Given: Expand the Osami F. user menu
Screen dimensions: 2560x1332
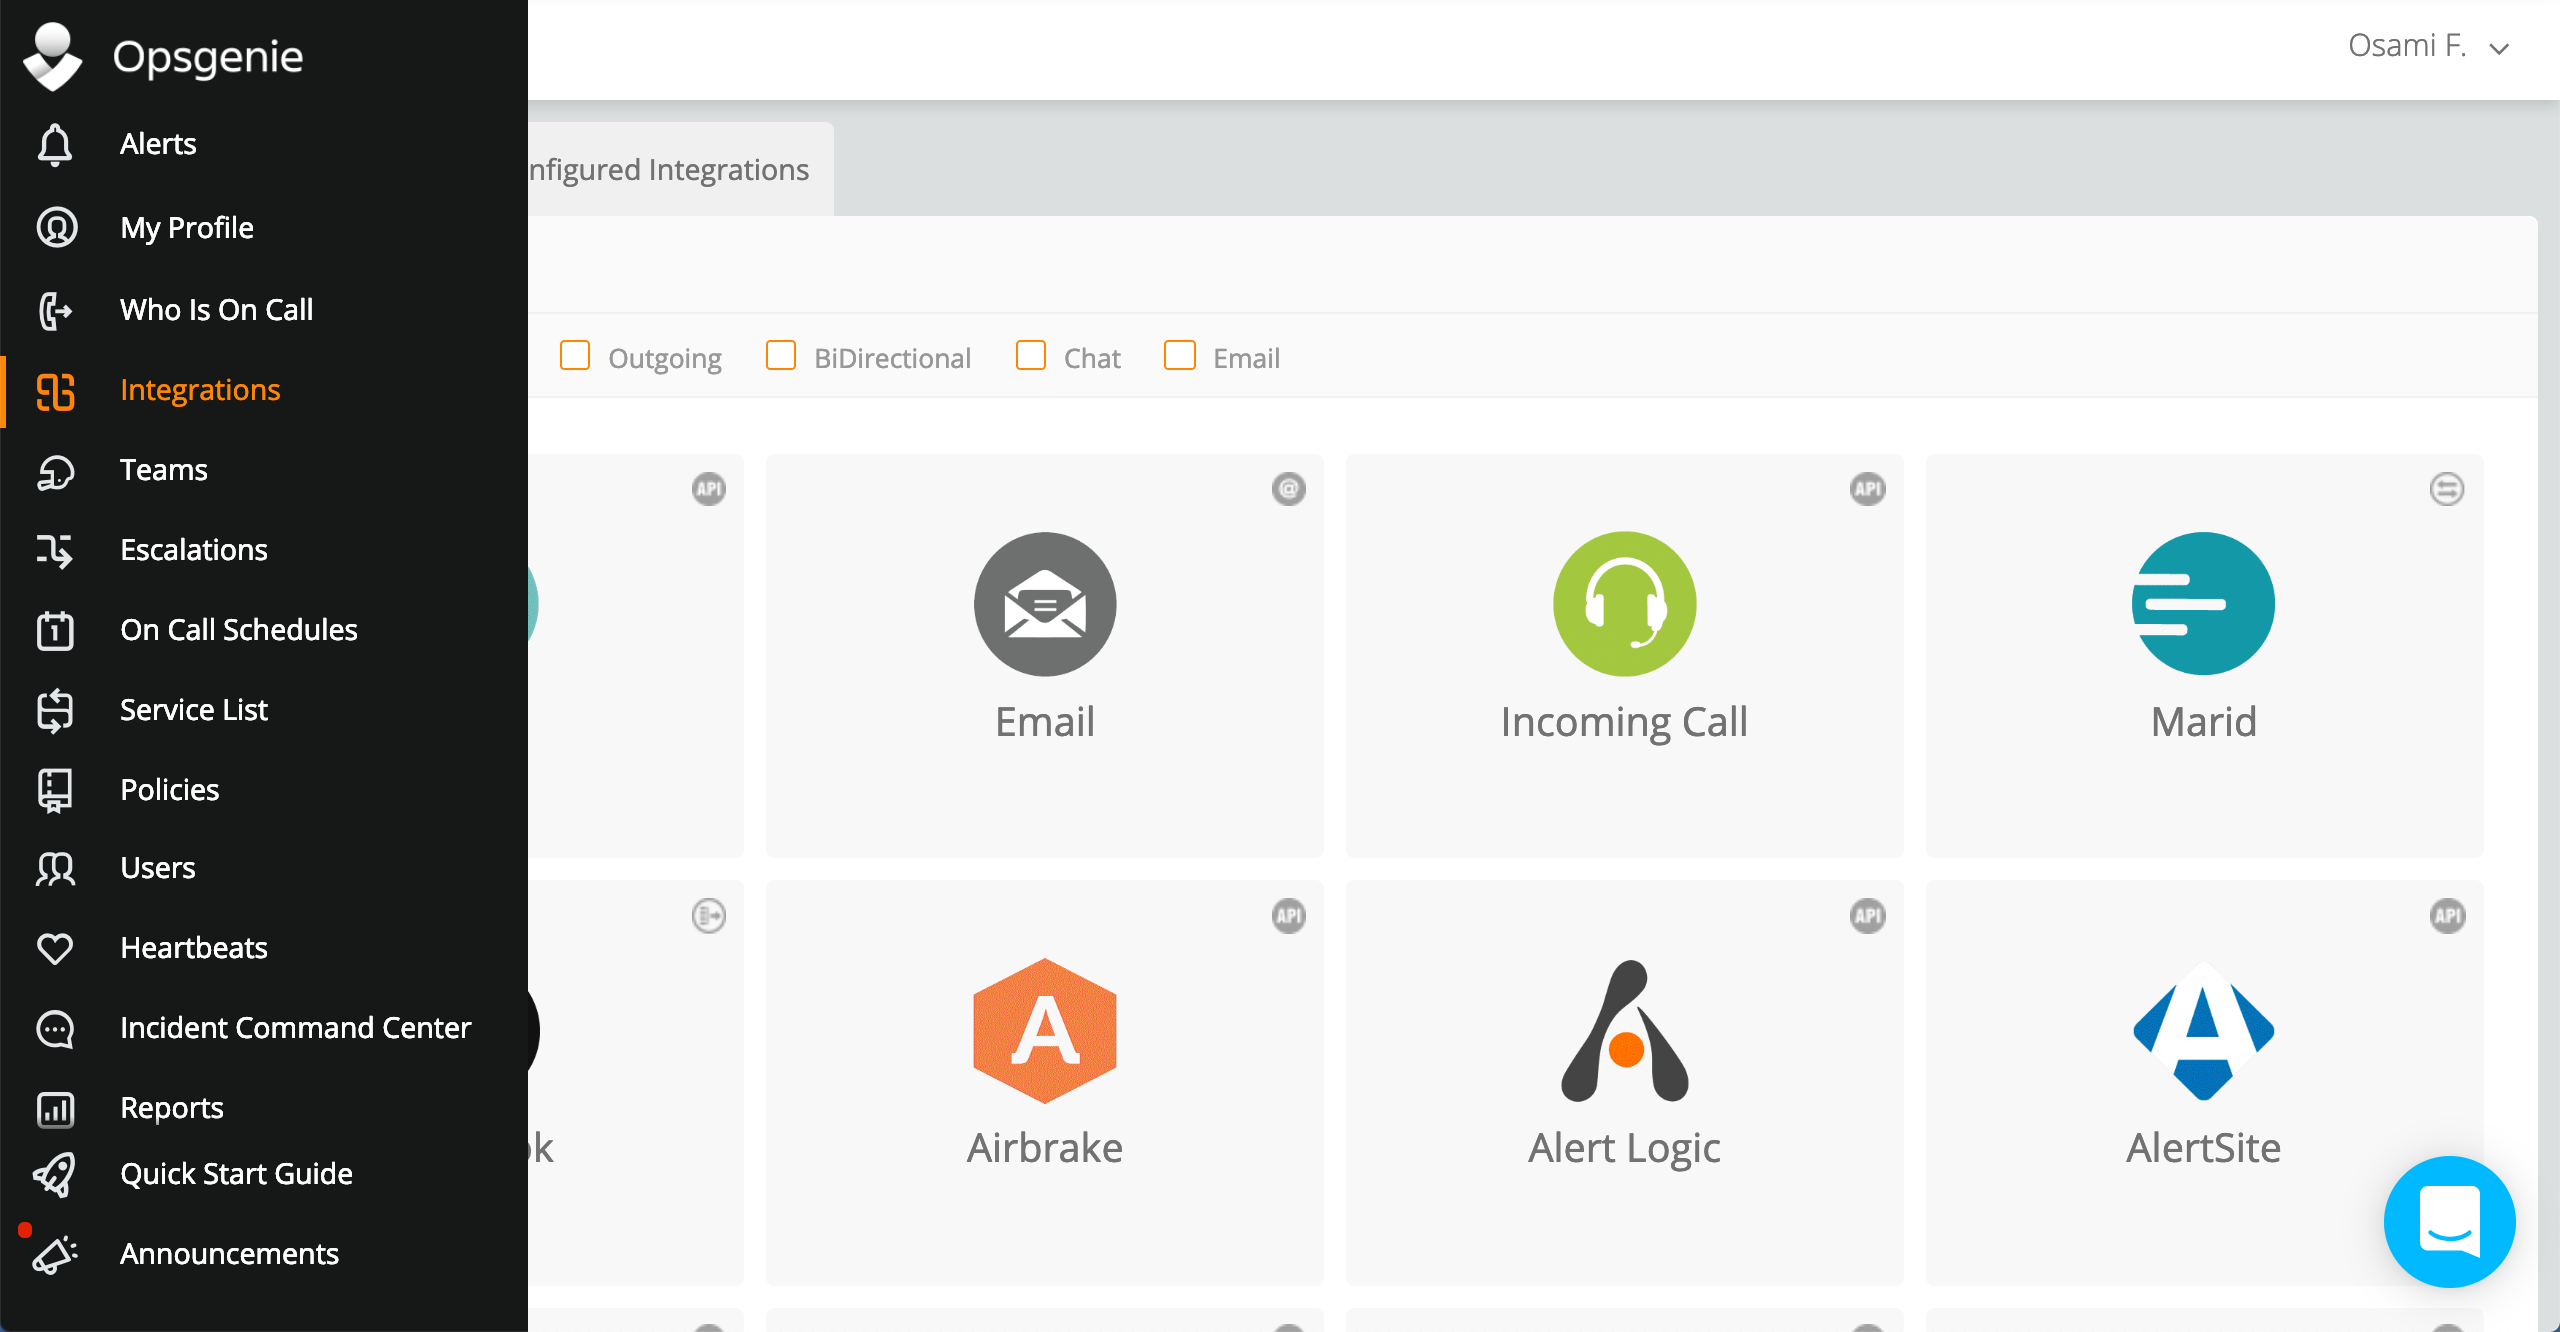Looking at the screenshot, I should tap(2428, 46).
